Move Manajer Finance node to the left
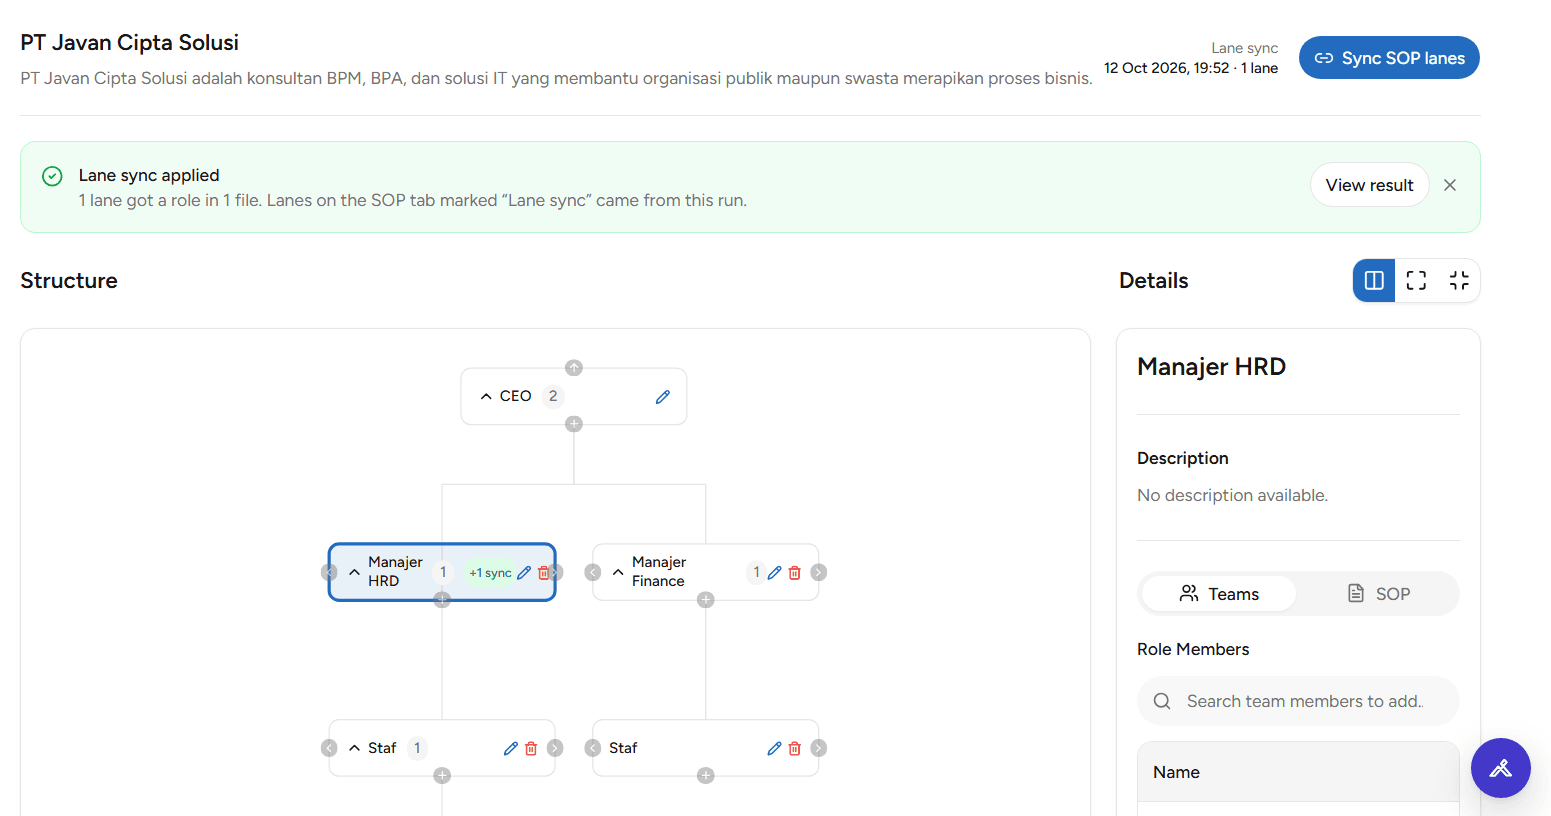1551x816 pixels. pyautogui.click(x=593, y=572)
